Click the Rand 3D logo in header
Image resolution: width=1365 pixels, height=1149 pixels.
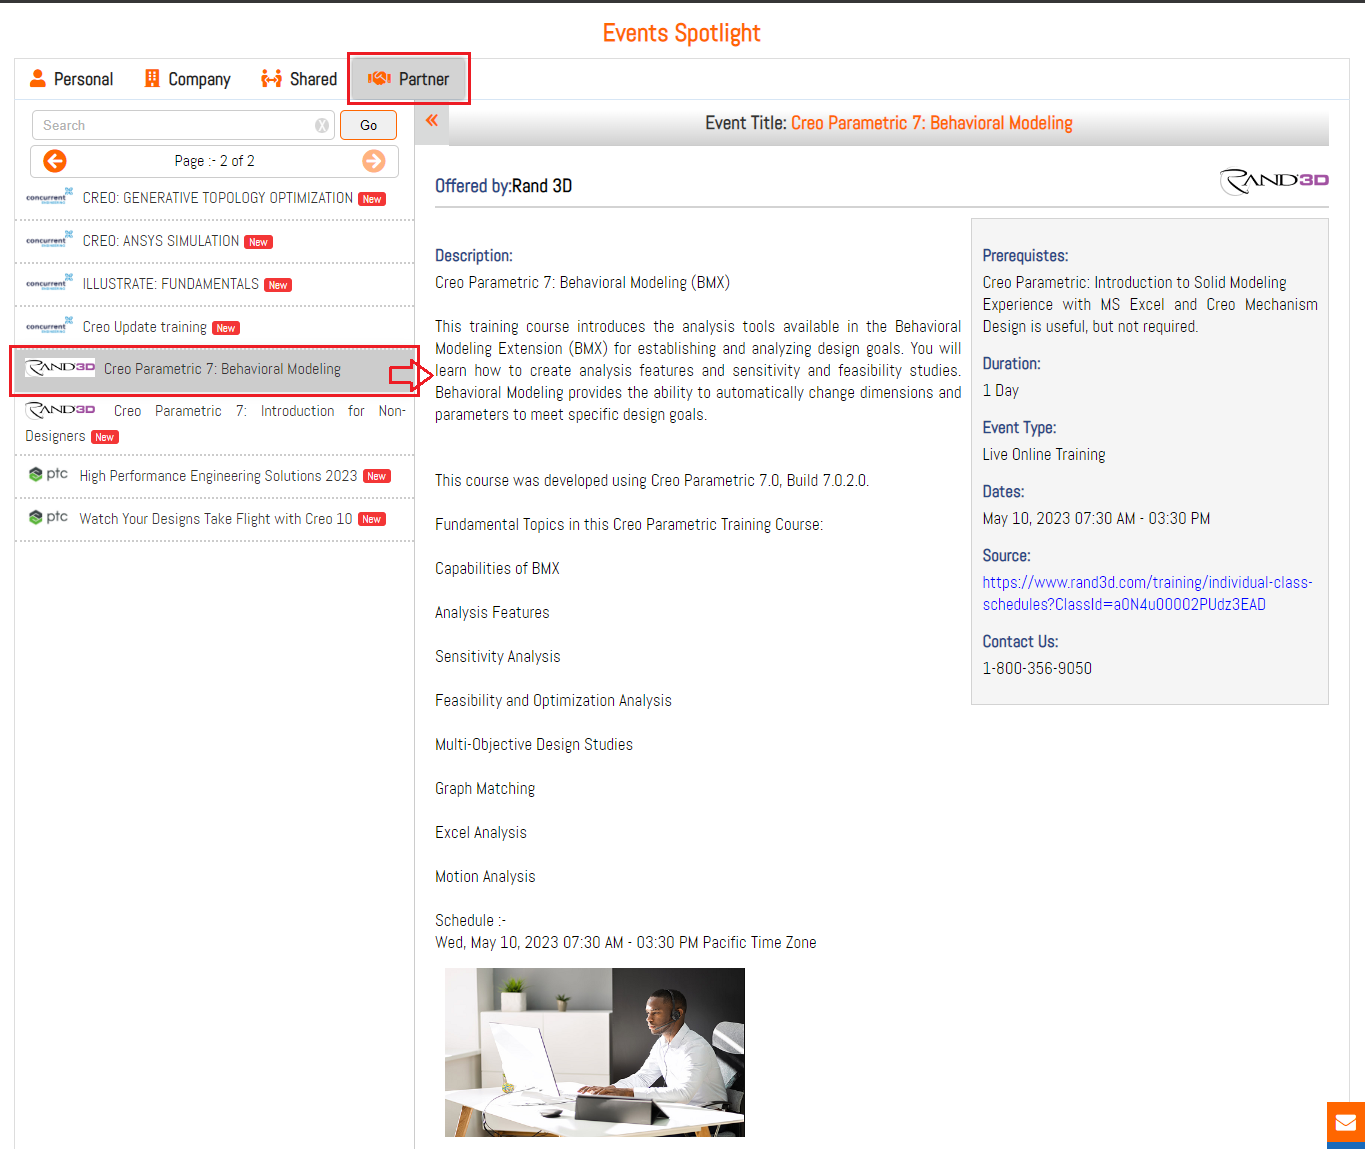point(1274,181)
